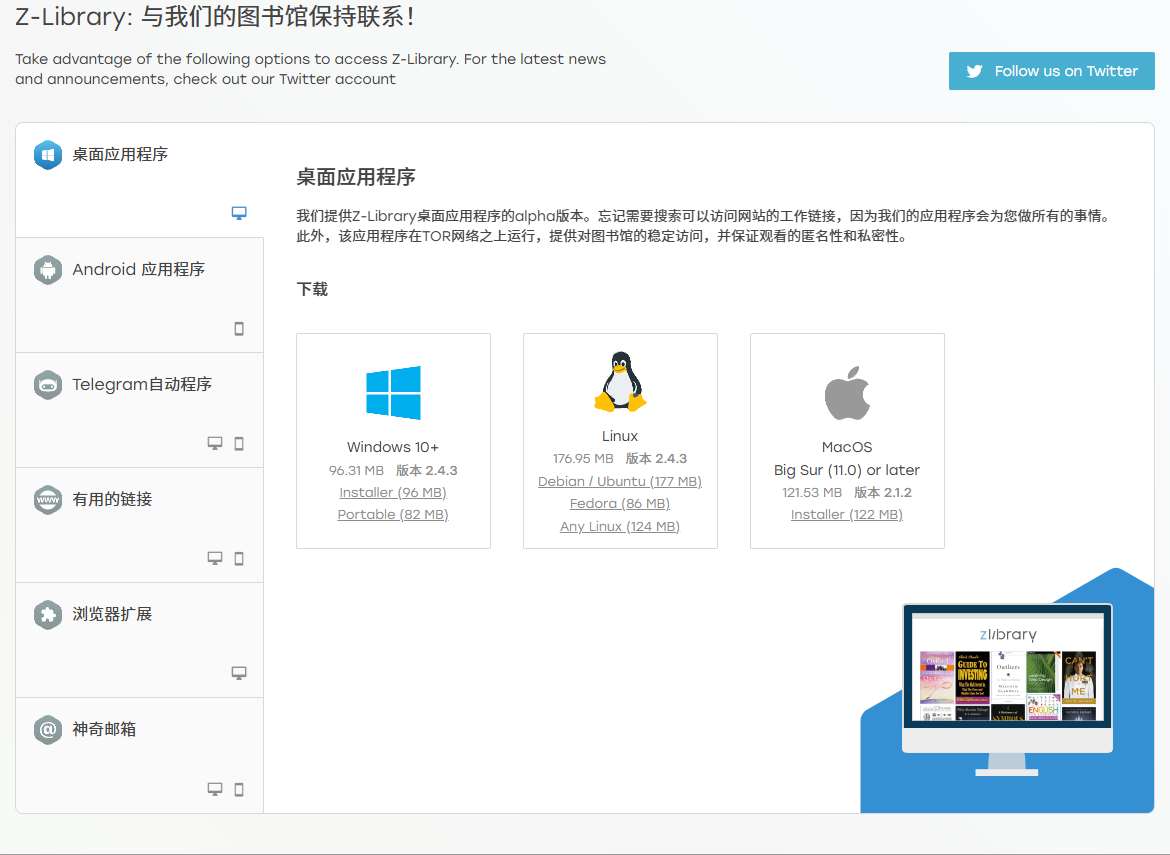The image size is (1170, 855).
Task: Click the Windows logo in download card
Action: coord(393,392)
